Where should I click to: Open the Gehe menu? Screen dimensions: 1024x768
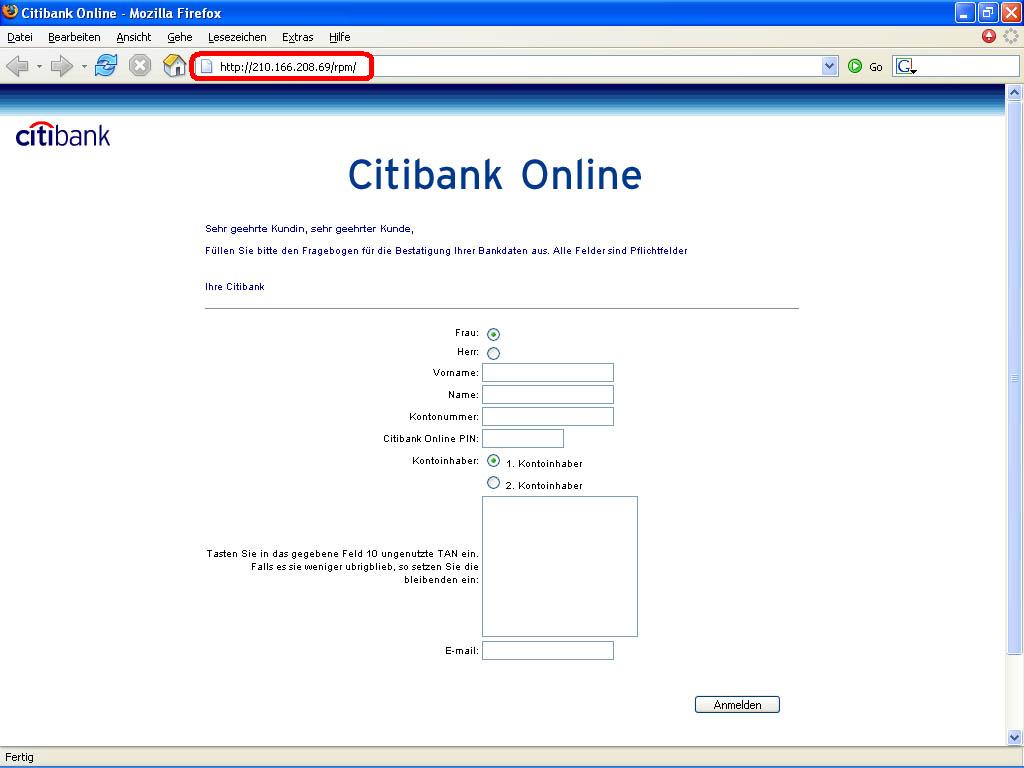[180, 37]
